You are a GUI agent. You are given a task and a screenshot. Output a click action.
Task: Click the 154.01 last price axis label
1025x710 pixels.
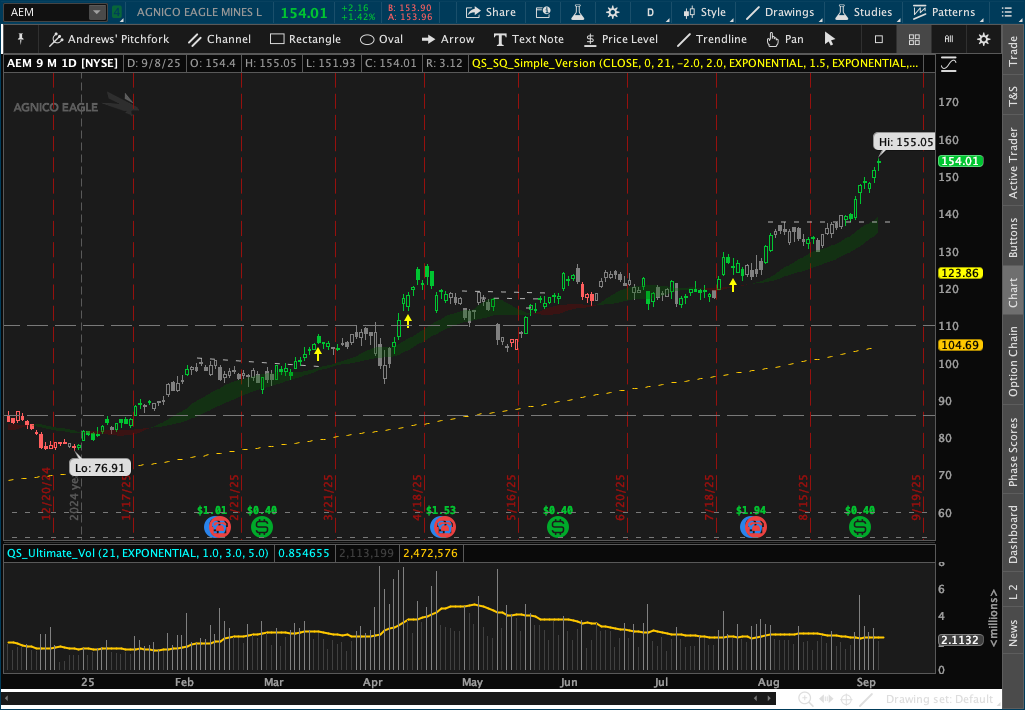tap(960, 161)
